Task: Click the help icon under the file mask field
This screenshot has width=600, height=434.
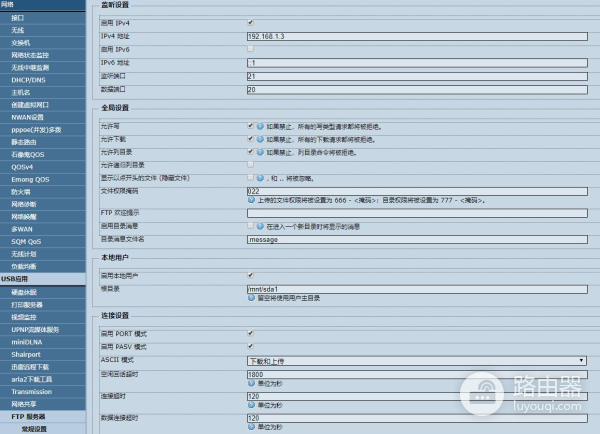Action: pos(251,200)
